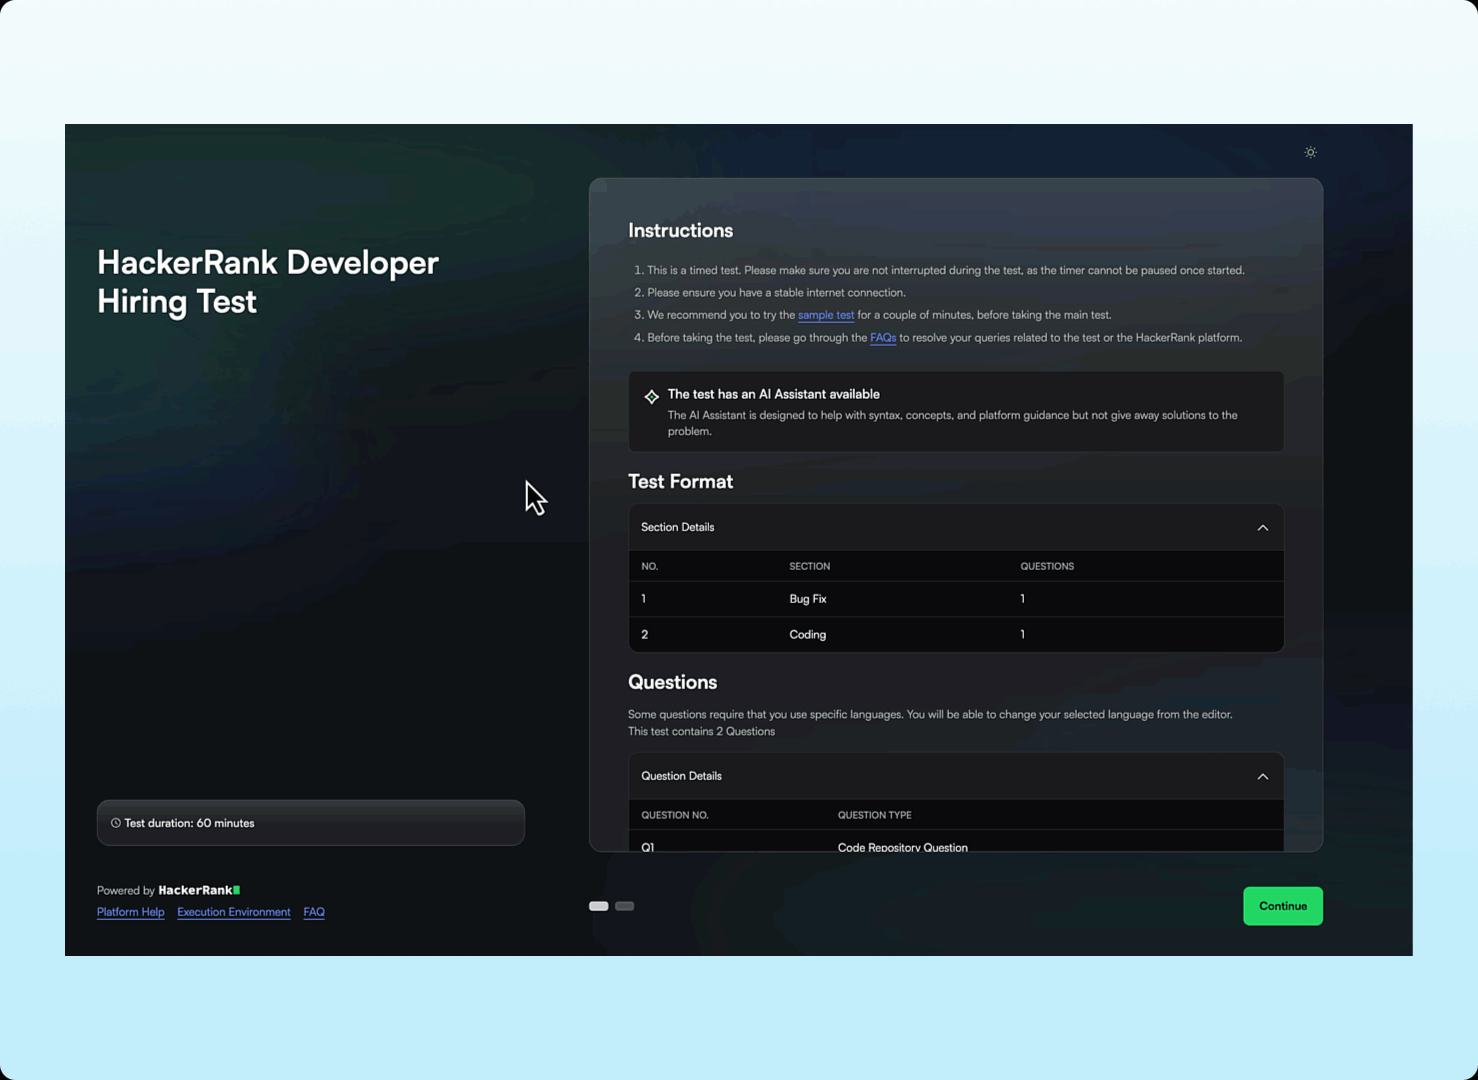The image size is (1478, 1080).
Task: Select the first page indicator dot
Action: click(x=598, y=906)
